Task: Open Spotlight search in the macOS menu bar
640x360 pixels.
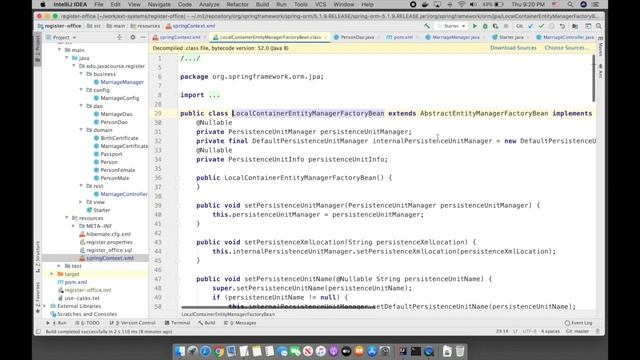Action: click(570, 4)
